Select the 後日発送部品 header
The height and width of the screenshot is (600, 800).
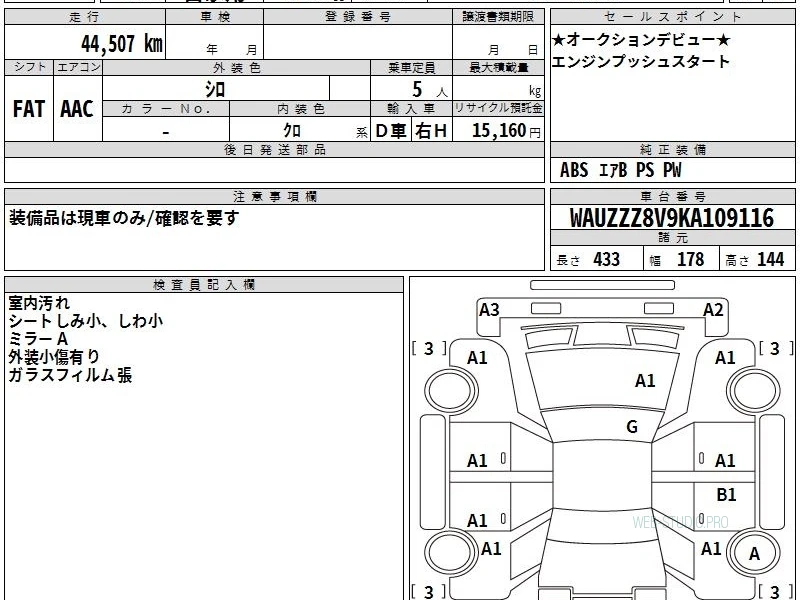[274, 149]
